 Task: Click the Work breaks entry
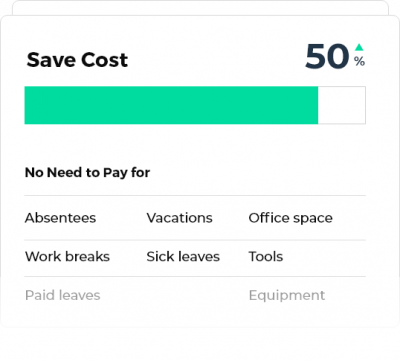[67, 257]
